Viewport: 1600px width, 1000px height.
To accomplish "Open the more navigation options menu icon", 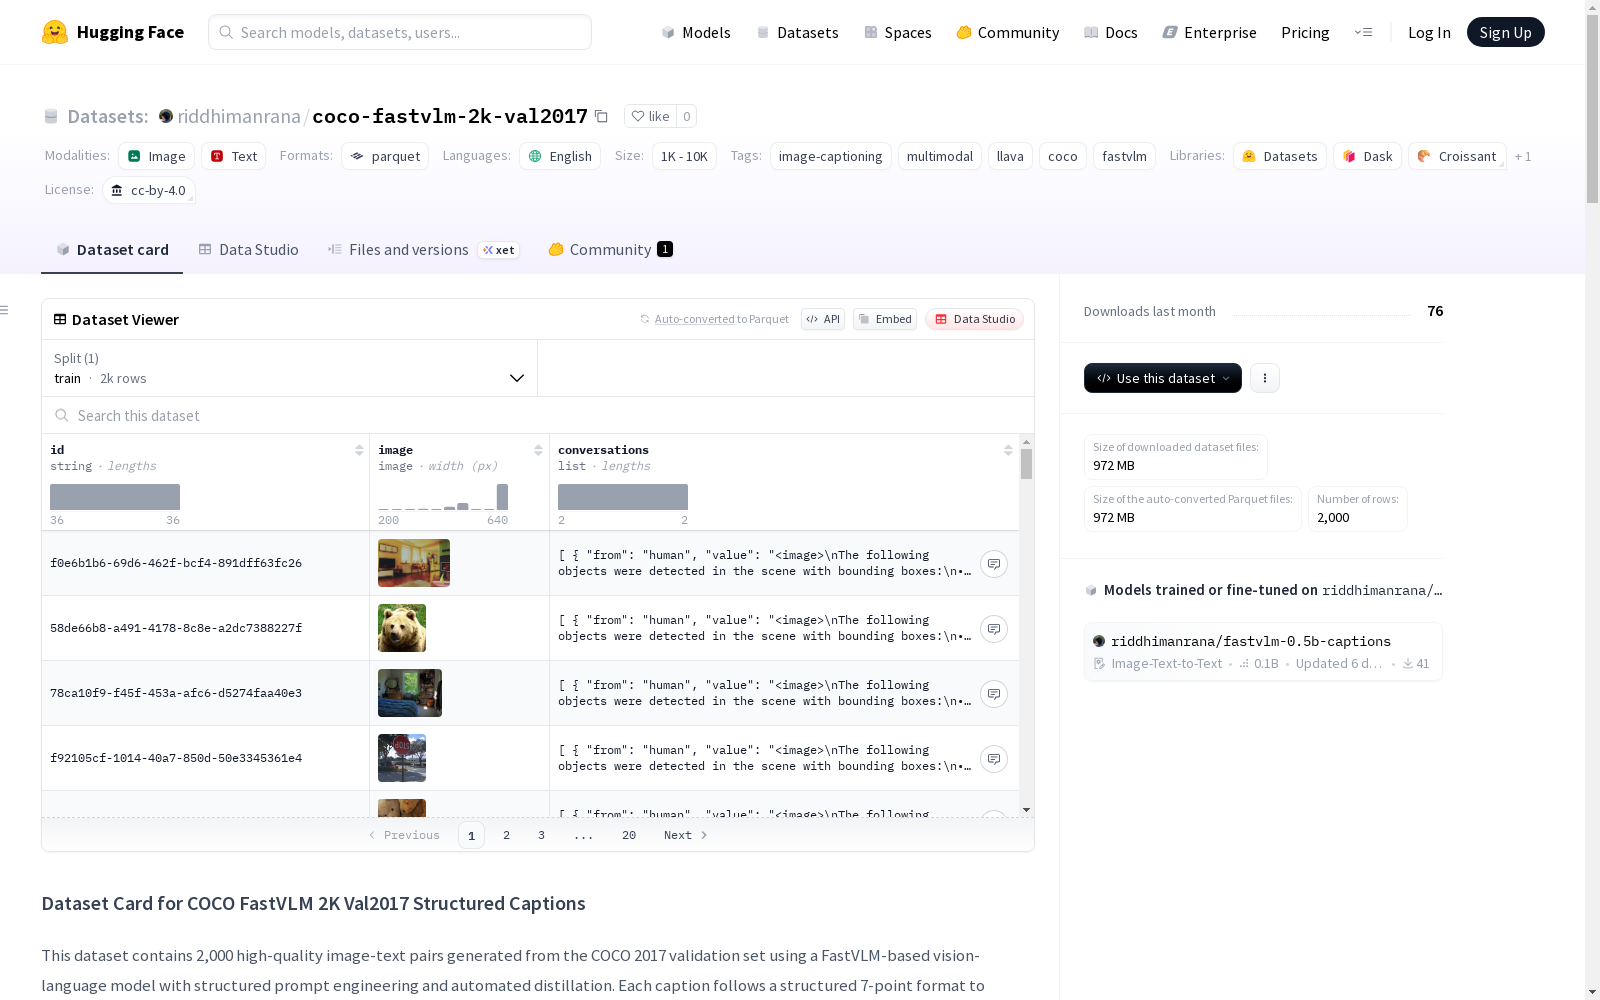I will tap(1363, 32).
